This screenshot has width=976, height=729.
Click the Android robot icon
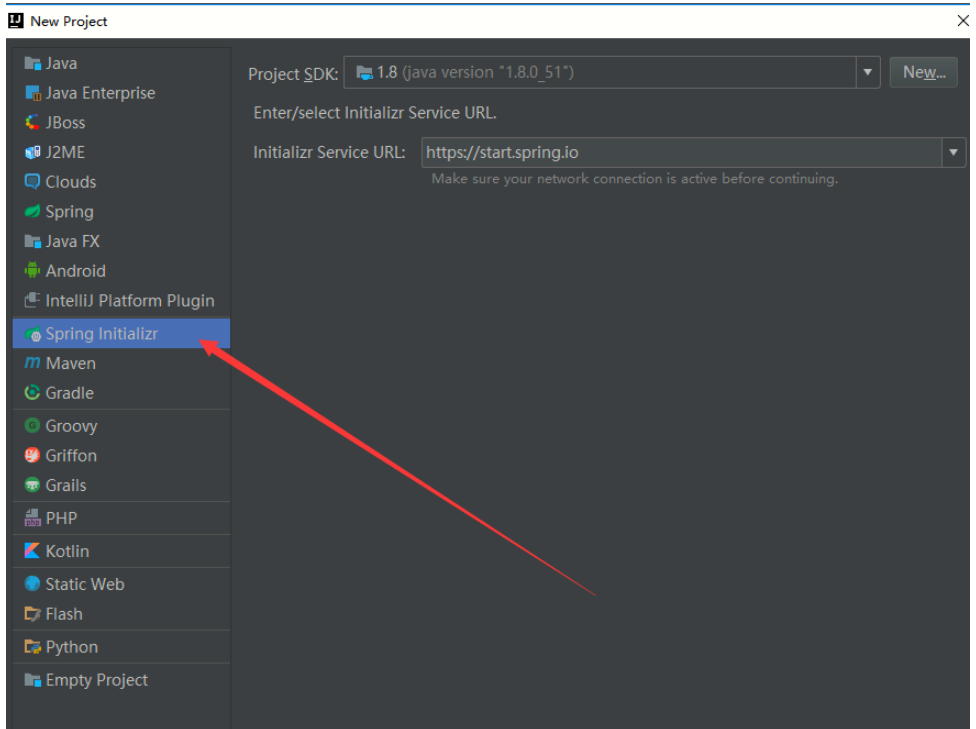(x=32, y=271)
